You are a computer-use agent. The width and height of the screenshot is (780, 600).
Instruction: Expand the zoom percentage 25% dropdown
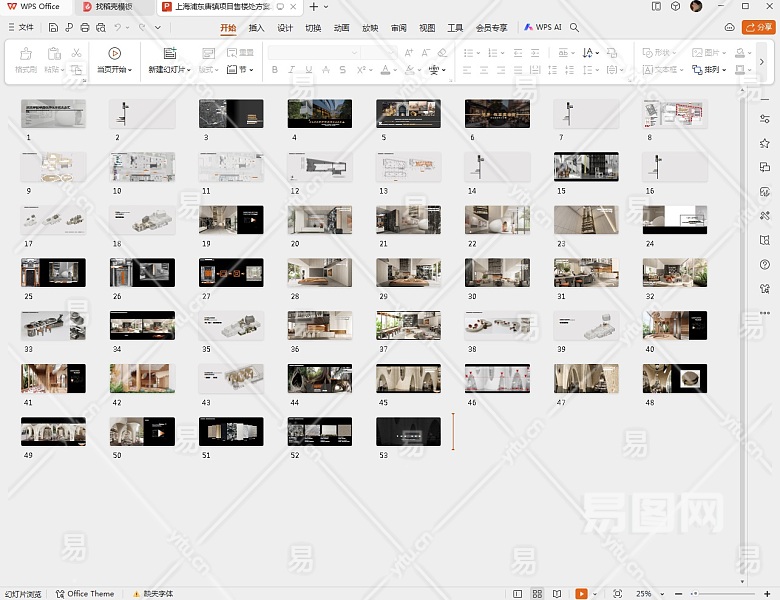[x=662, y=594]
